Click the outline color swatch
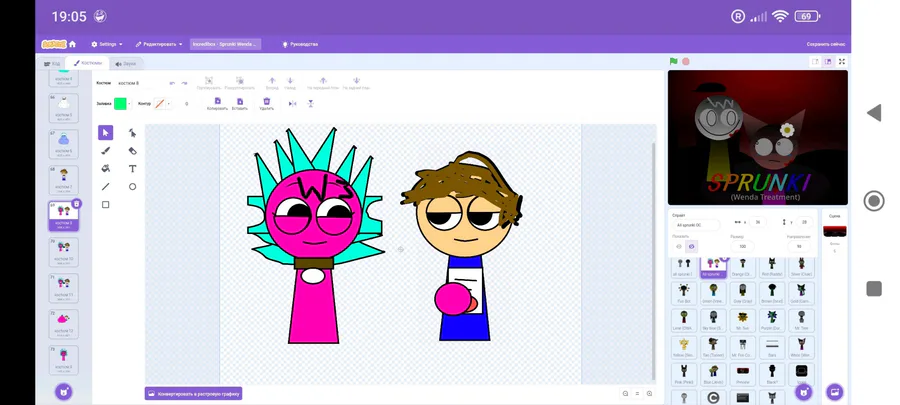Image resolution: width=900 pixels, height=405 pixels. (160, 104)
